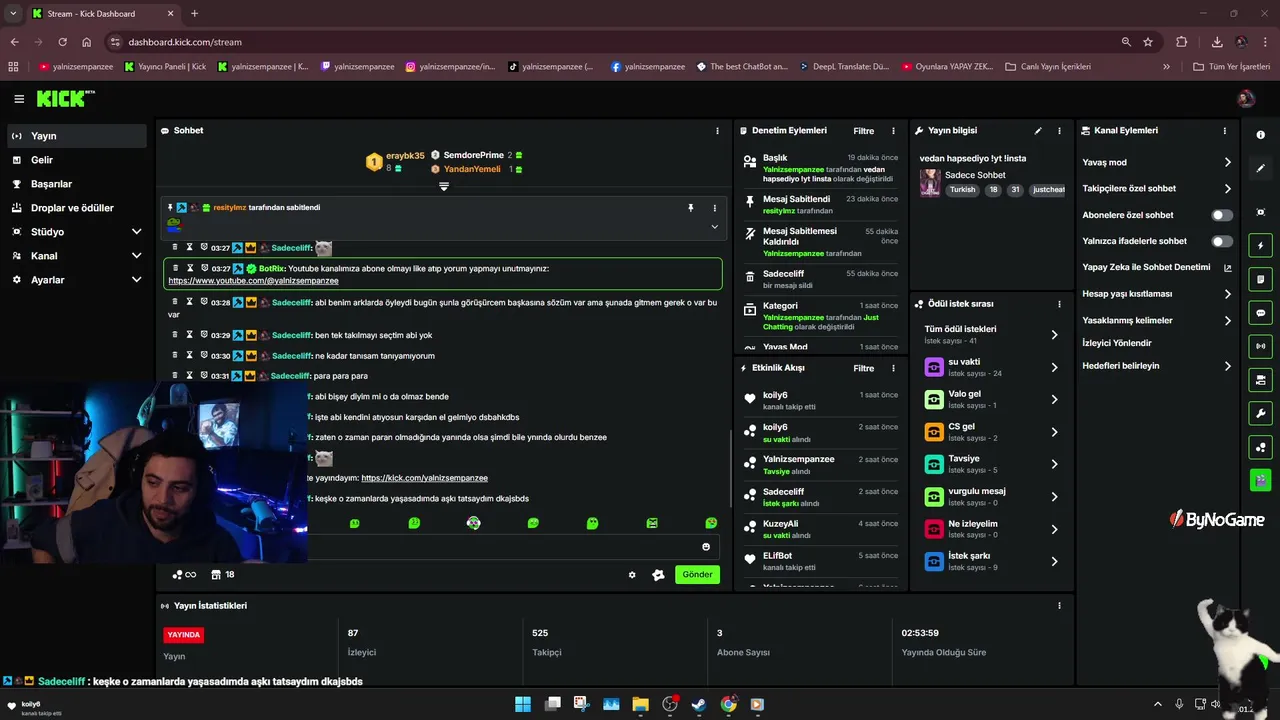This screenshot has height=720, width=1280.
Task: Edit stream info with pencil icon
Action: pos(1038,131)
